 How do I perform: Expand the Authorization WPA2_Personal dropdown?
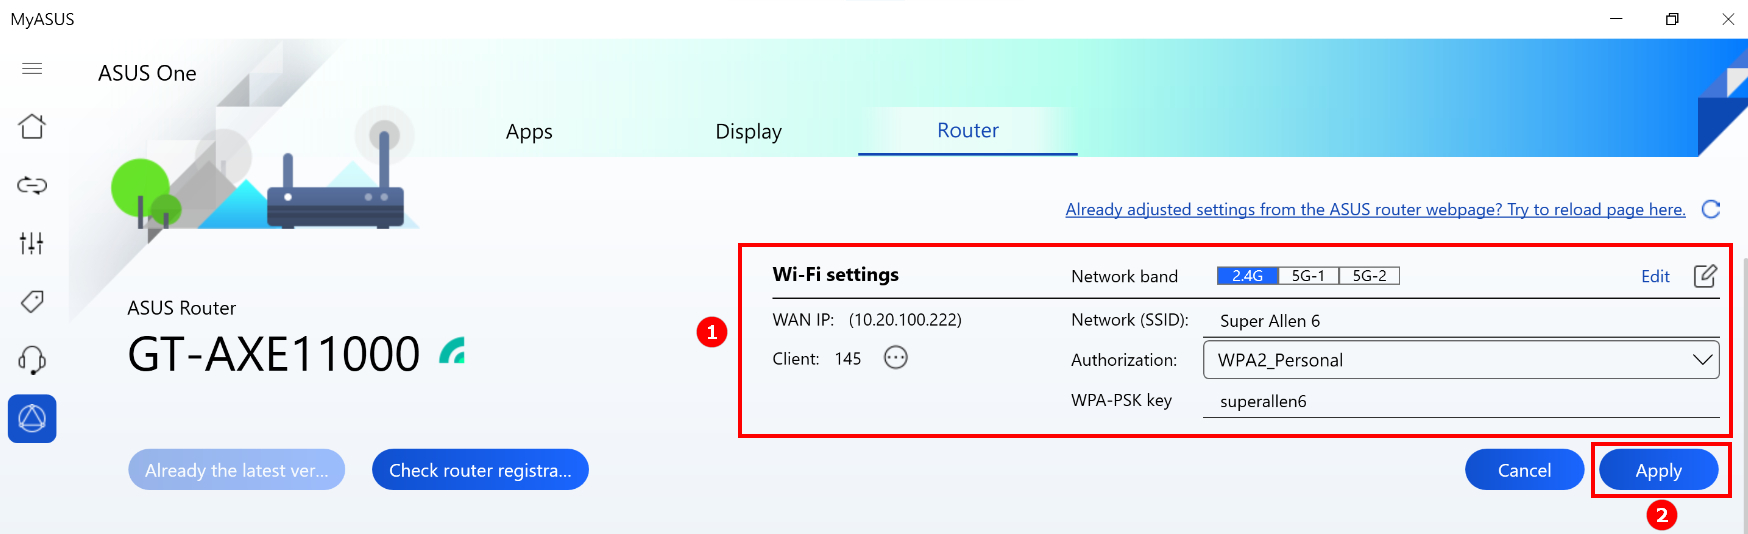pyautogui.click(x=1461, y=360)
